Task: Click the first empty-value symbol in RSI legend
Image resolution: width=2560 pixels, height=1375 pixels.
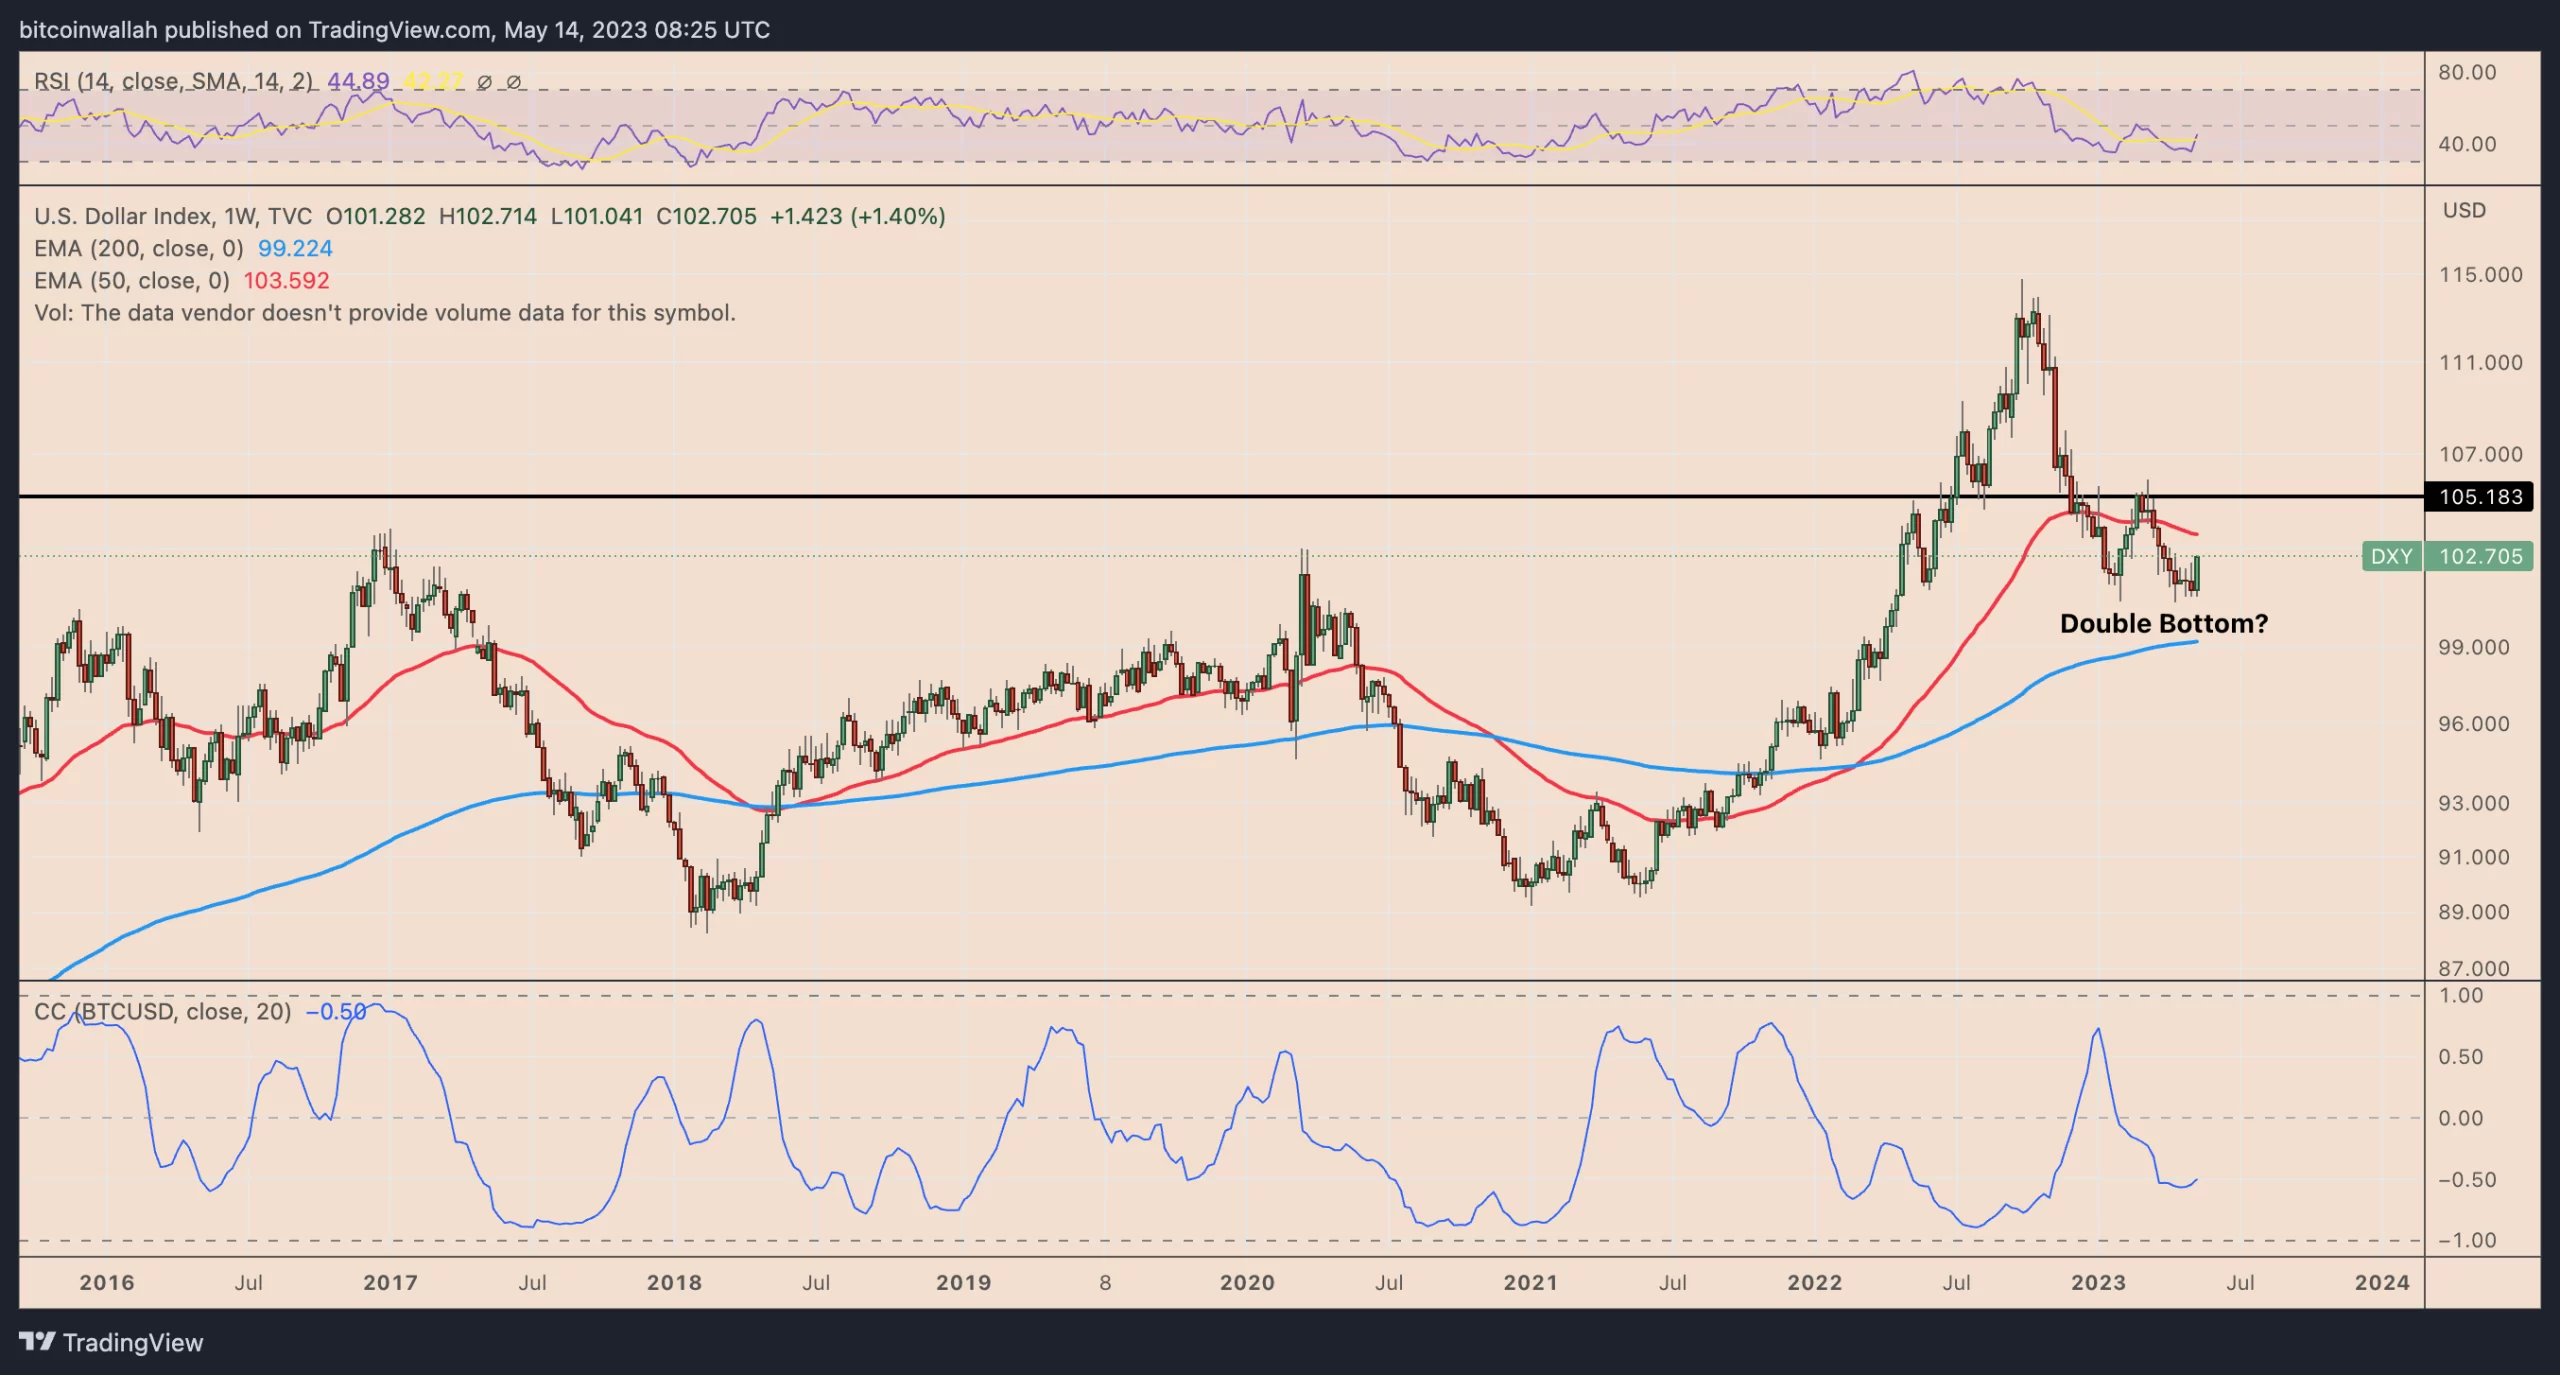Action: click(x=484, y=82)
